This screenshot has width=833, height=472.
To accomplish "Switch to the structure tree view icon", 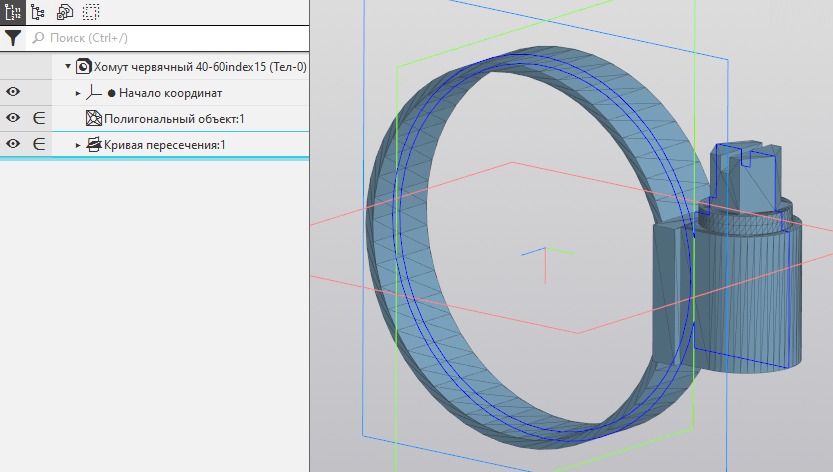I will click(x=39, y=12).
